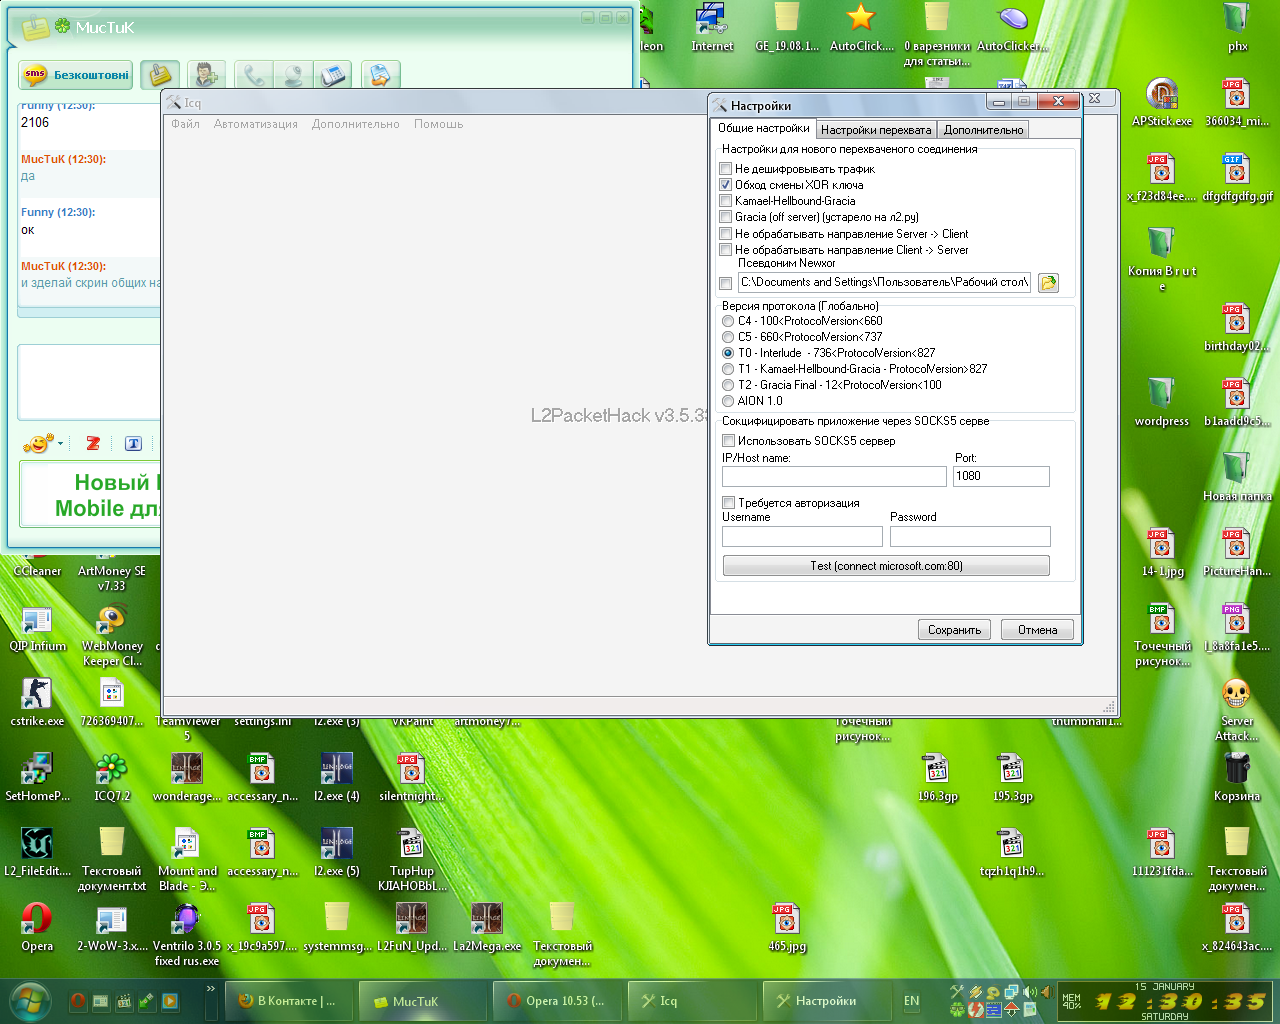
Task: Click the send file documents icon in chat toolbar
Action: pos(380,75)
